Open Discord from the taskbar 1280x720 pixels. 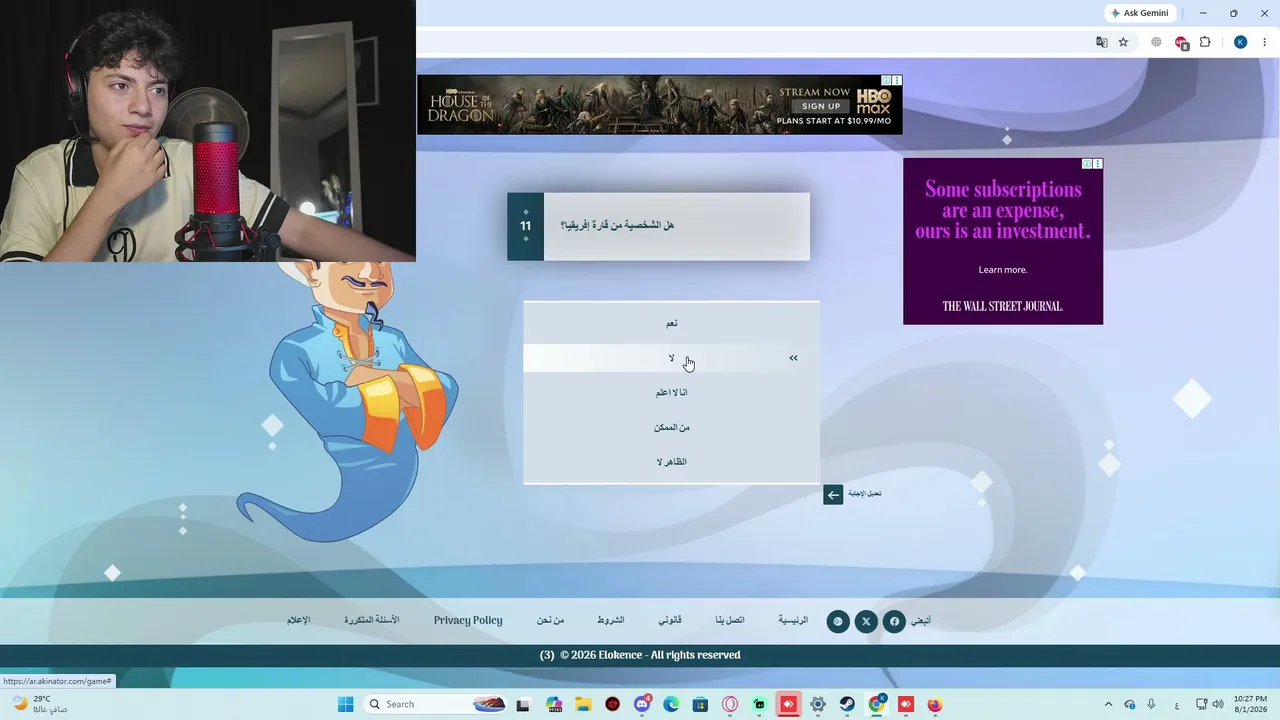(642, 705)
